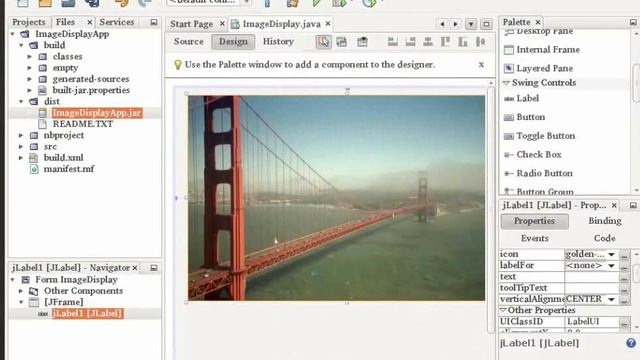The width and height of the screenshot is (640, 360).
Task: Expand the classes folder
Action: [29, 57]
